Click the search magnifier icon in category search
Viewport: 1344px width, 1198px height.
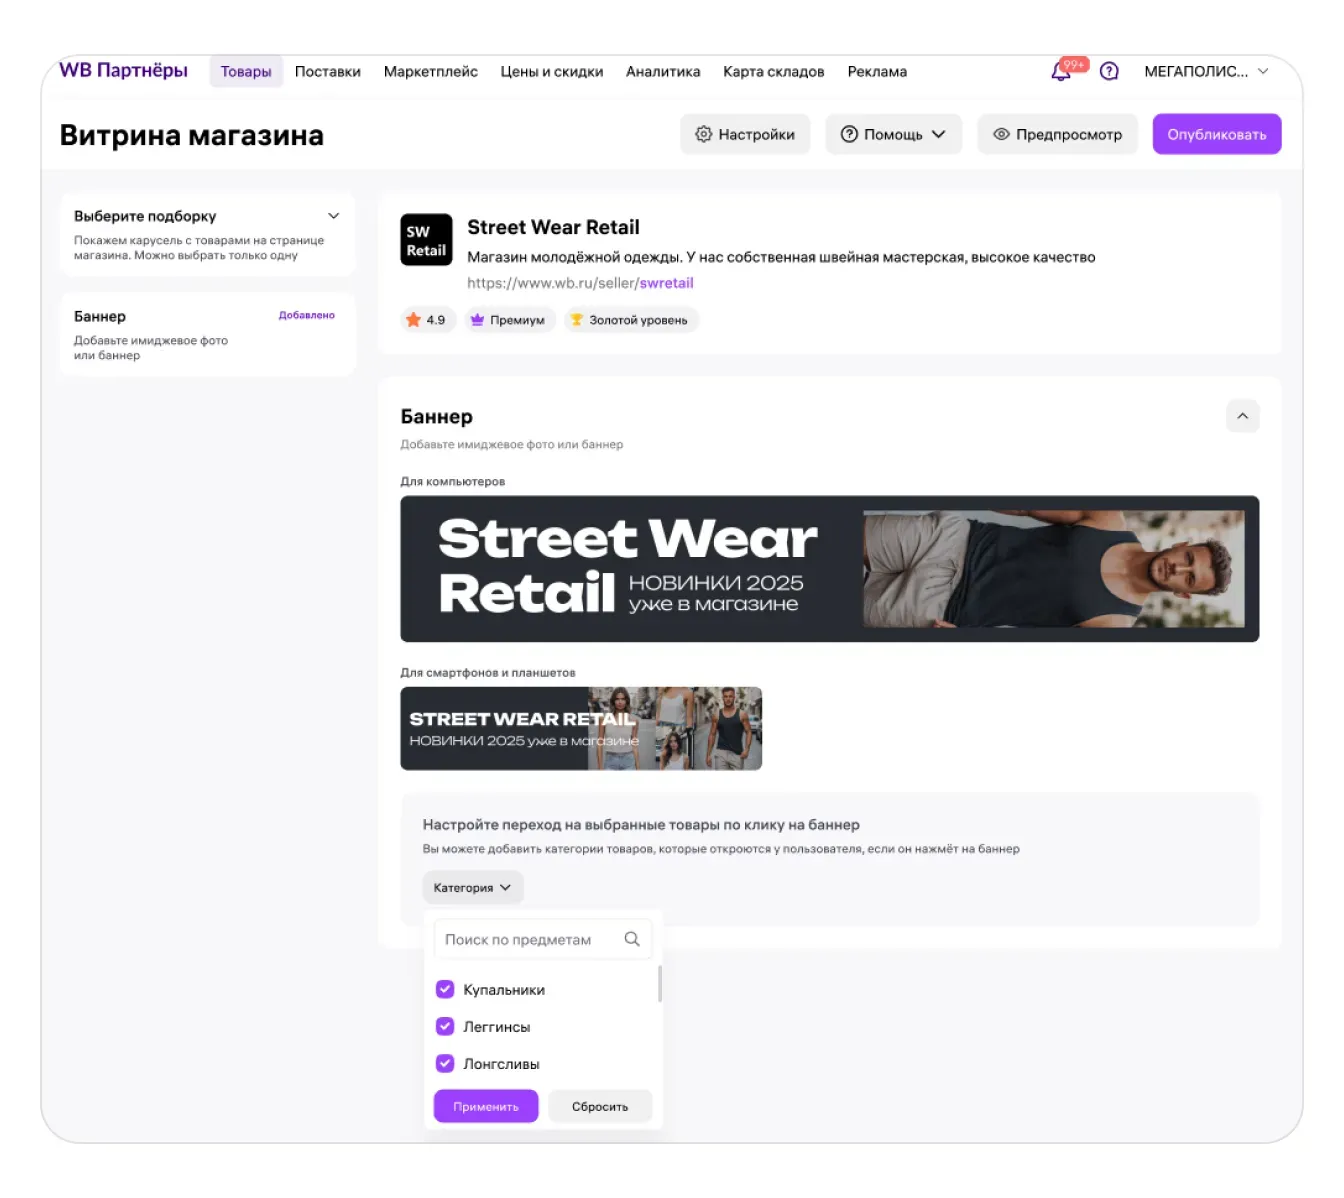click(632, 939)
